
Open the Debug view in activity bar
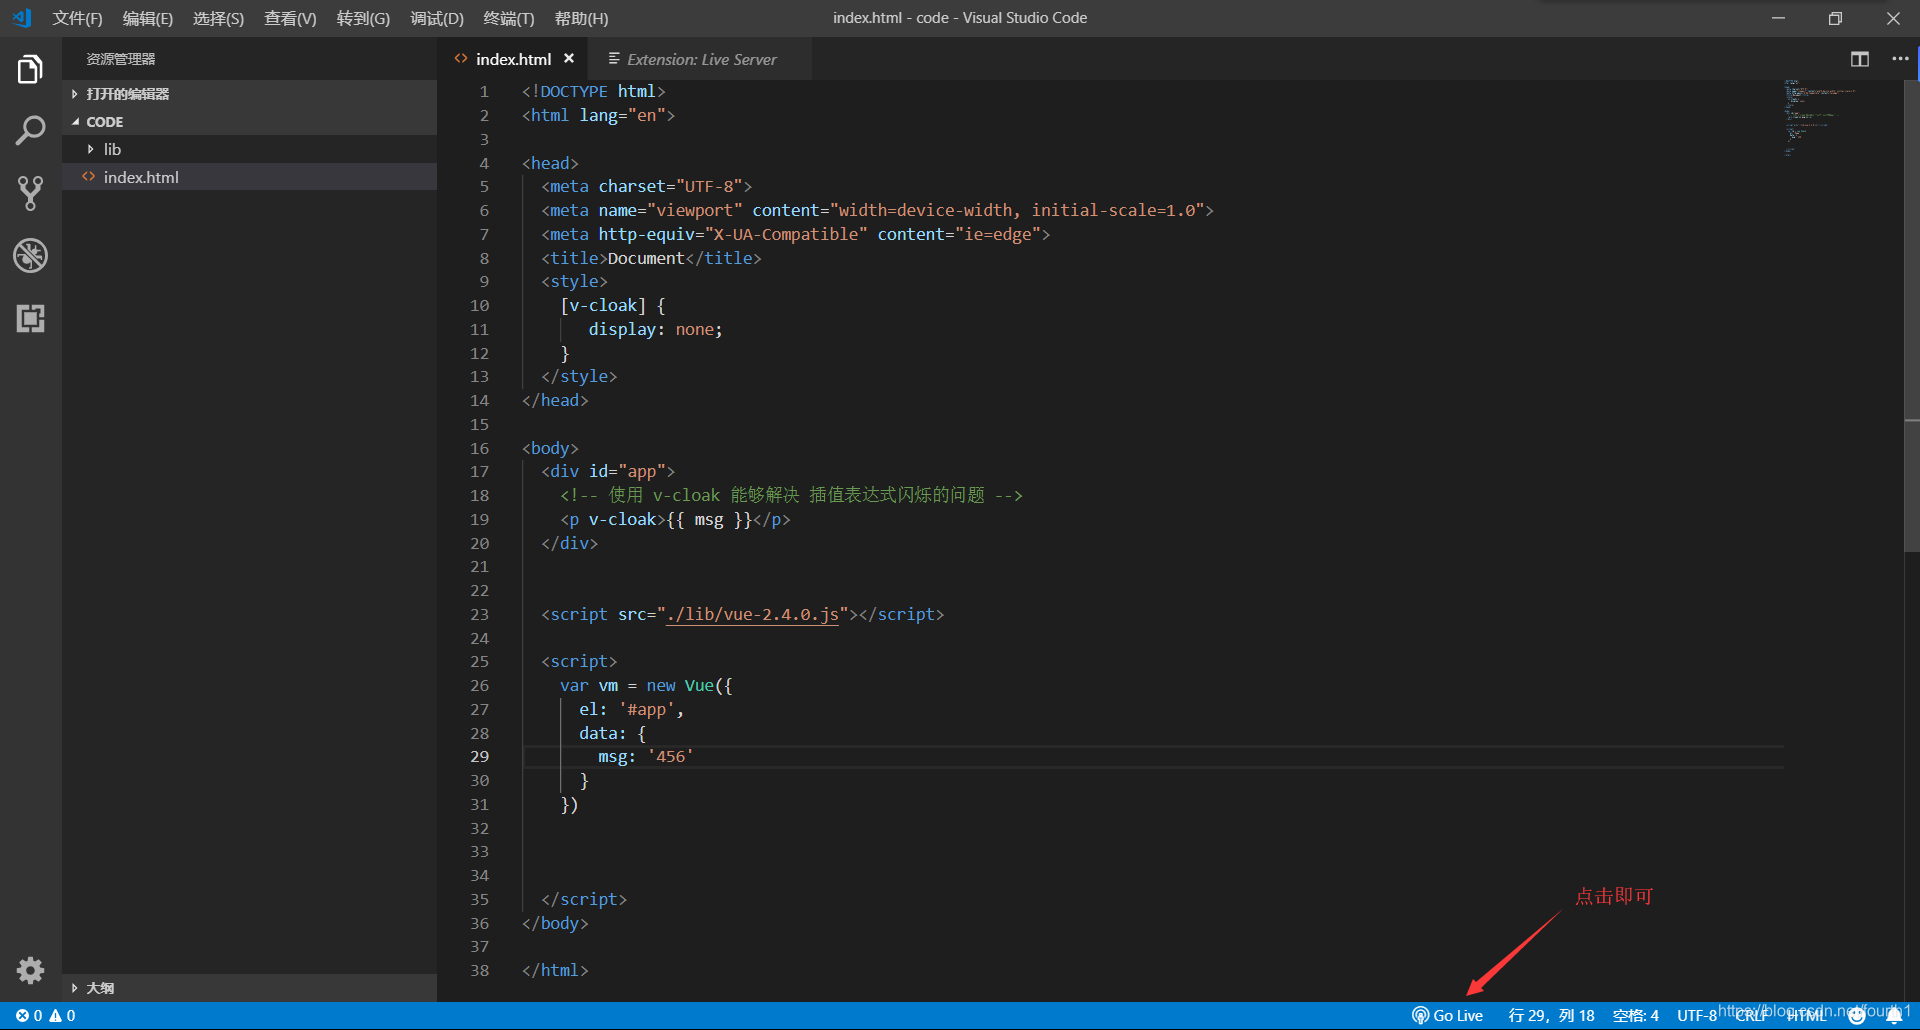click(x=30, y=255)
